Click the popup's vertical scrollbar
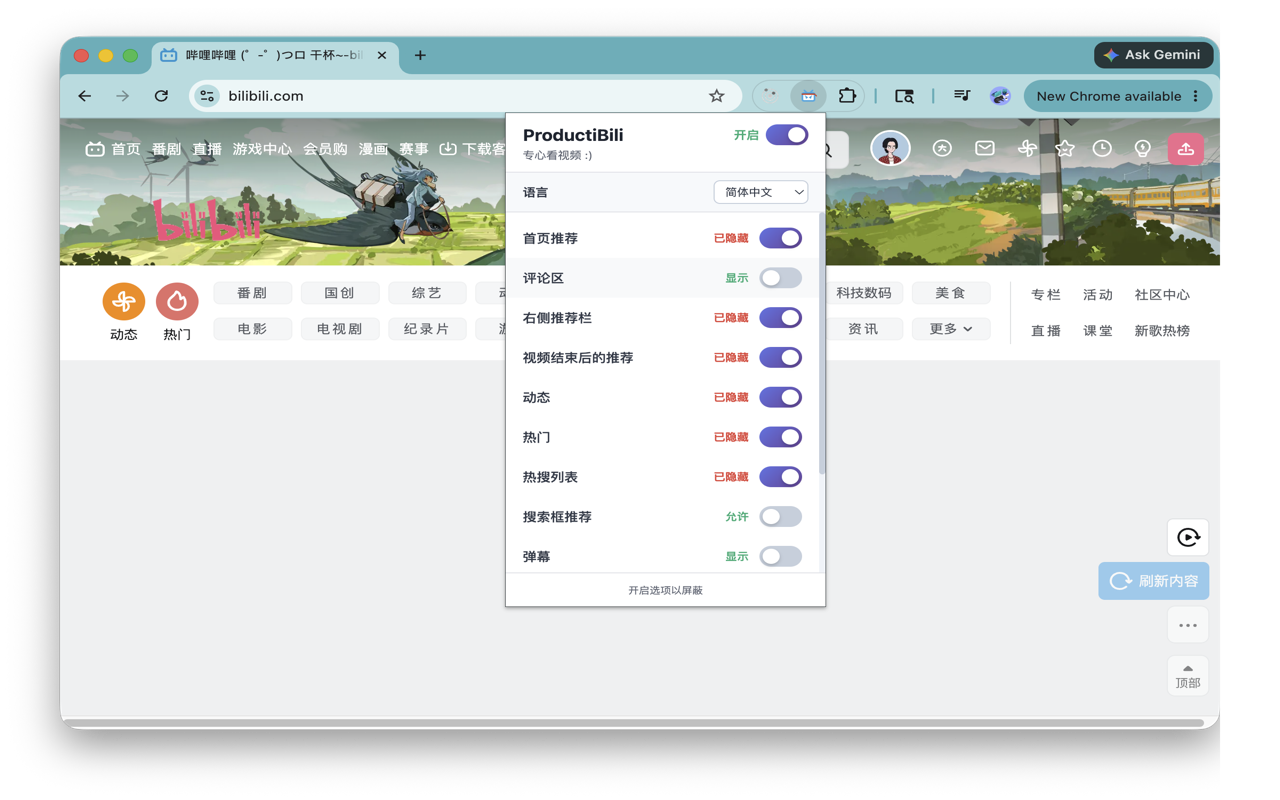Screen dimensions: 1280x800 pos(822,343)
